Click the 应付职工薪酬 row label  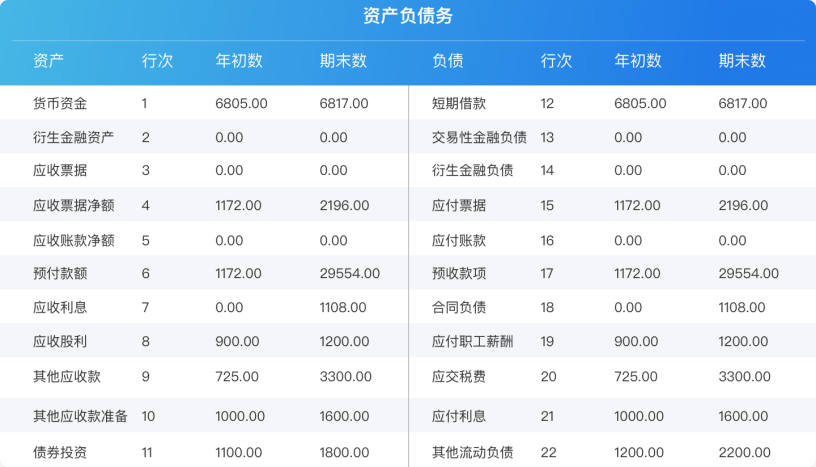(x=472, y=342)
